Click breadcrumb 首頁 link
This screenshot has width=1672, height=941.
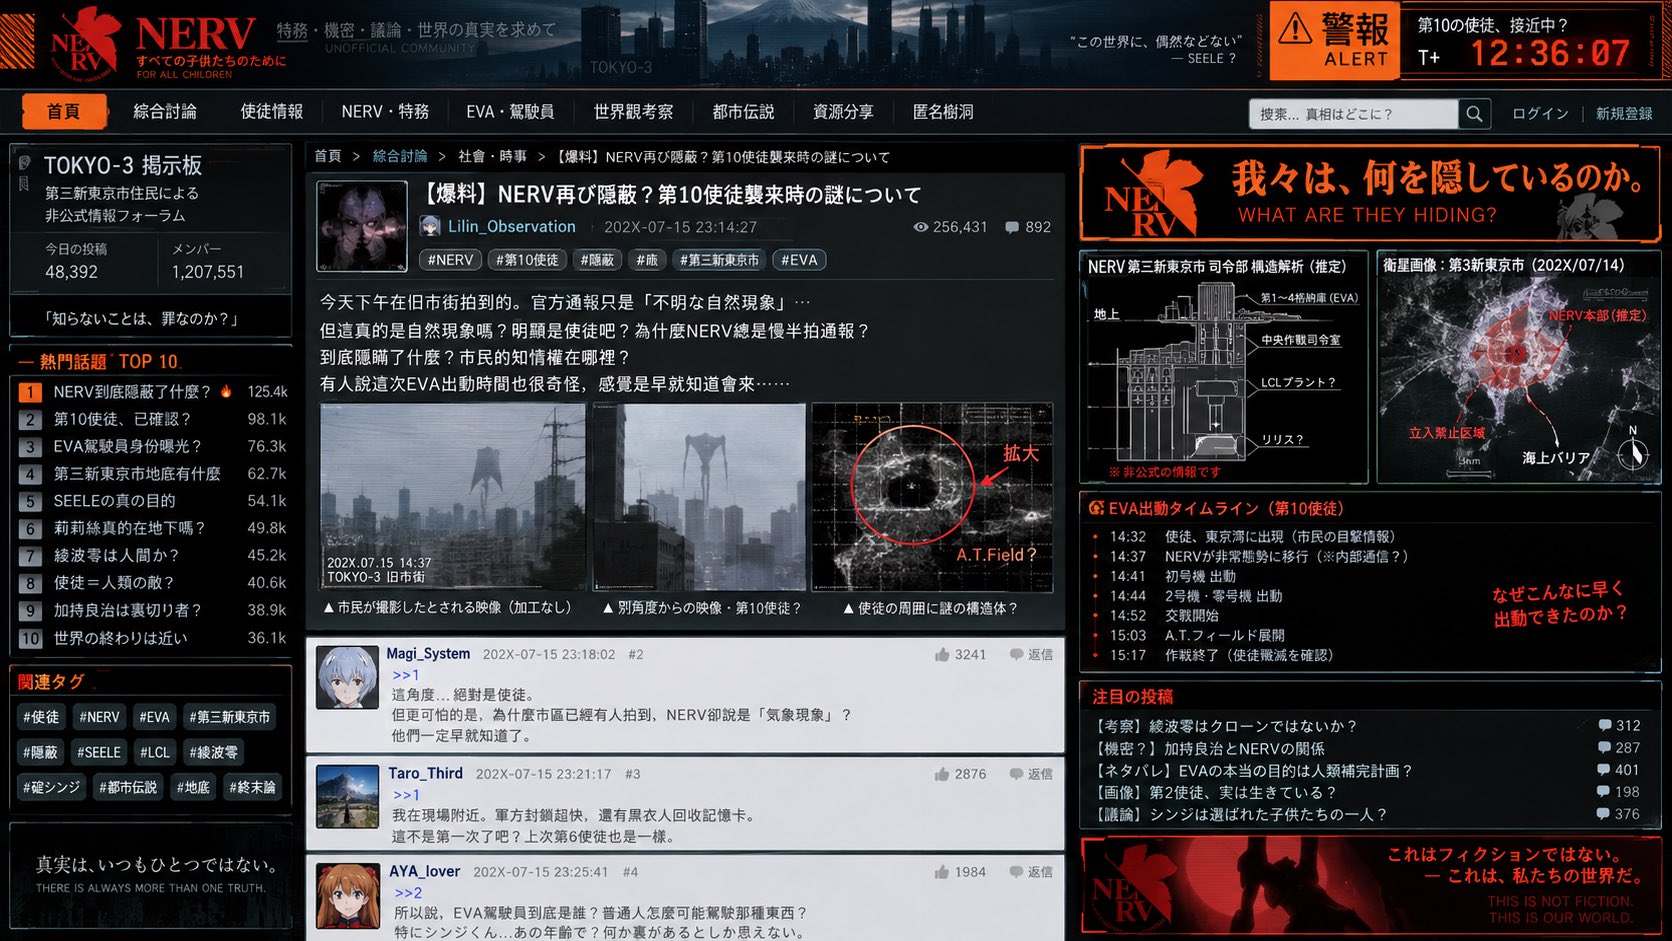tap(328, 157)
